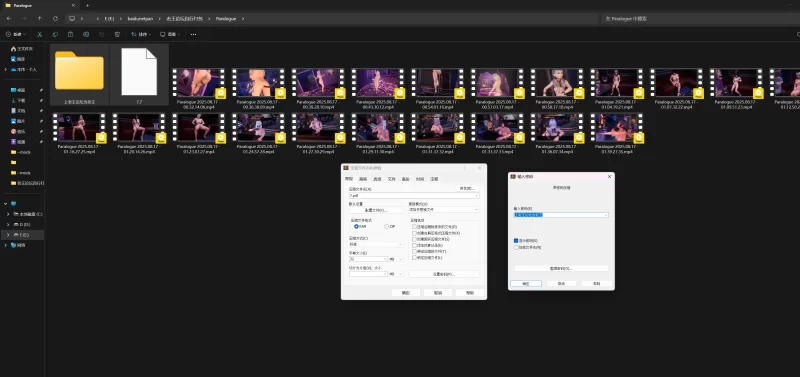
Task: Select the Network item in navigation pane
Action: tap(18, 245)
